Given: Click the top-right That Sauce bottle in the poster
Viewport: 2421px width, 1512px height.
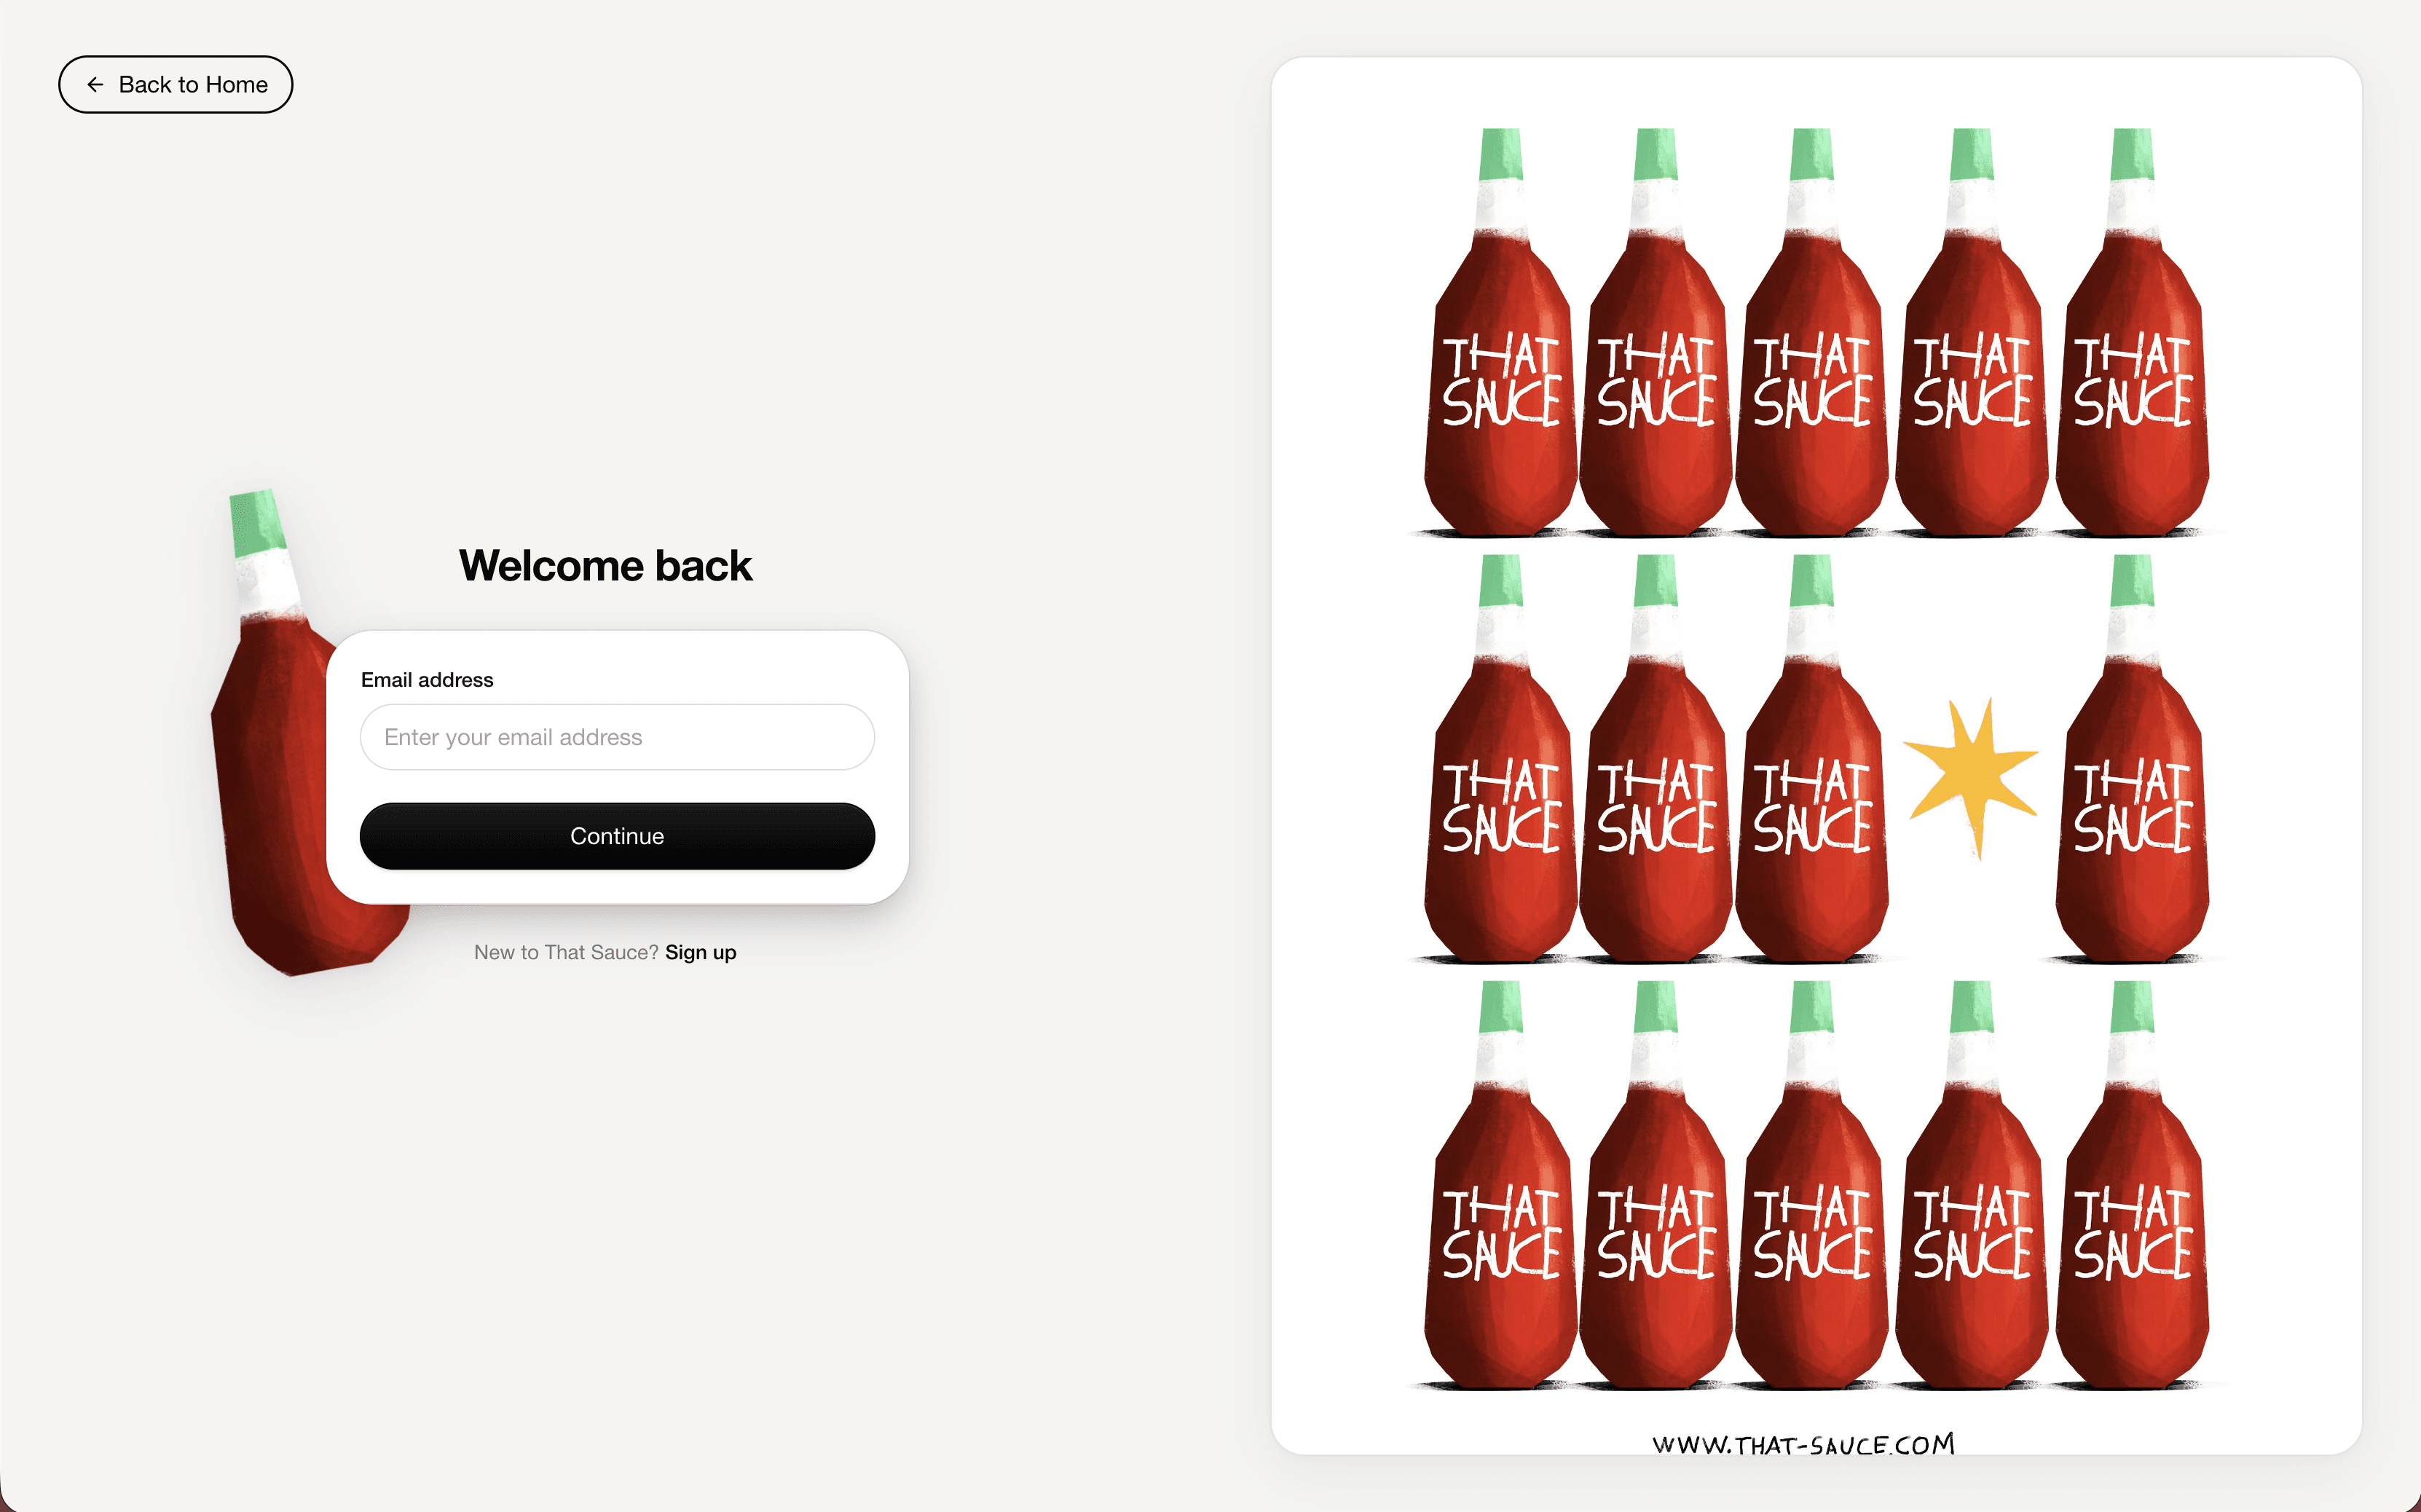Looking at the screenshot, I should point(2132,332).
